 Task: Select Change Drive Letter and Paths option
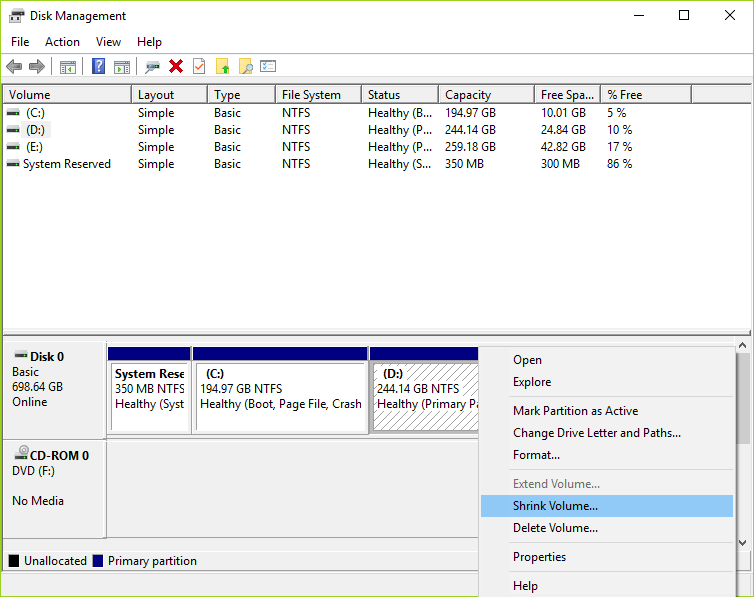(x=596, y=433)
